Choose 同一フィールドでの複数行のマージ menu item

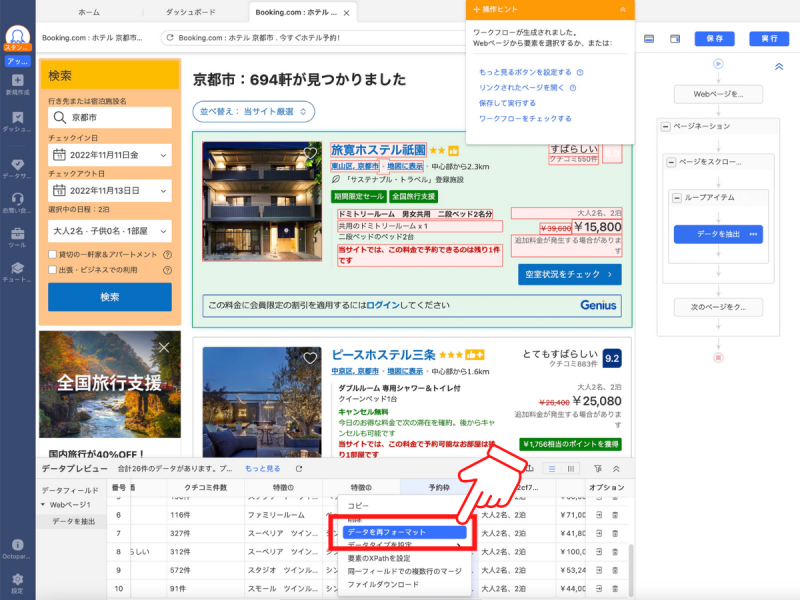404,571
